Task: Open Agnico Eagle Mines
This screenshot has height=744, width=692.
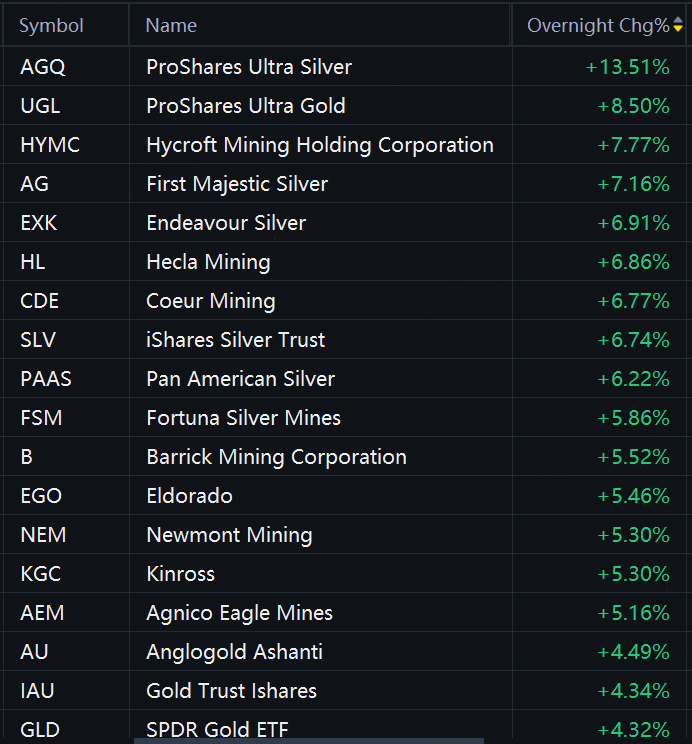Action: click(x=240, y=613)
